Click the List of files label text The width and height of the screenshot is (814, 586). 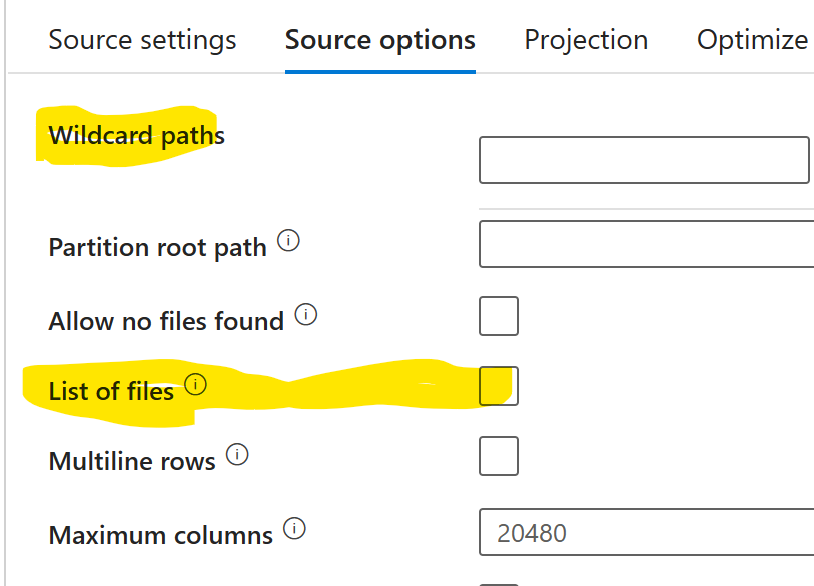pyautogui.click(x=110, y=391)
